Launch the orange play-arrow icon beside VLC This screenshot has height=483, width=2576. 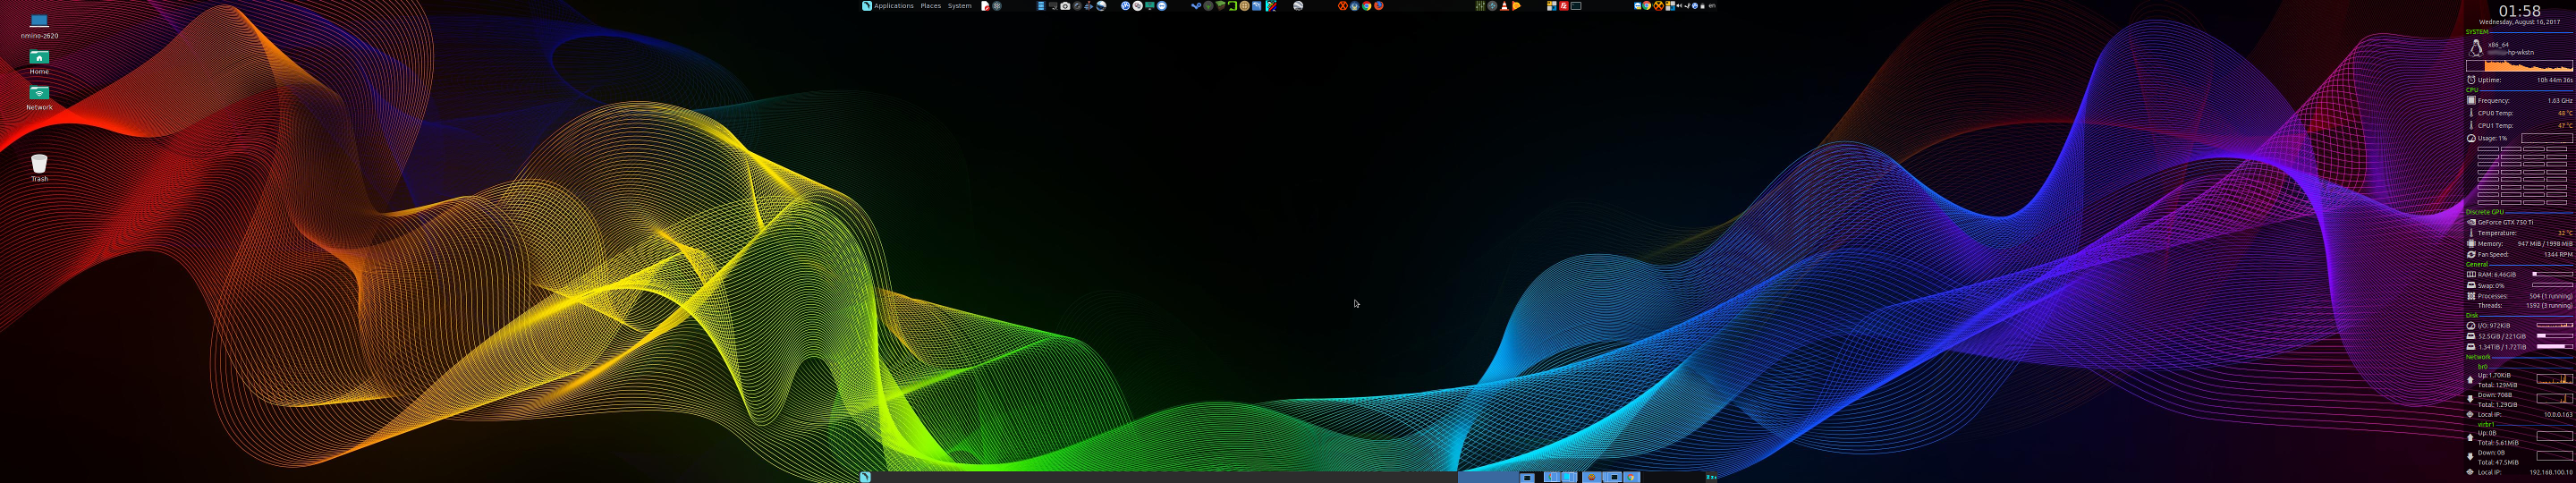(x=1517, y=6)
